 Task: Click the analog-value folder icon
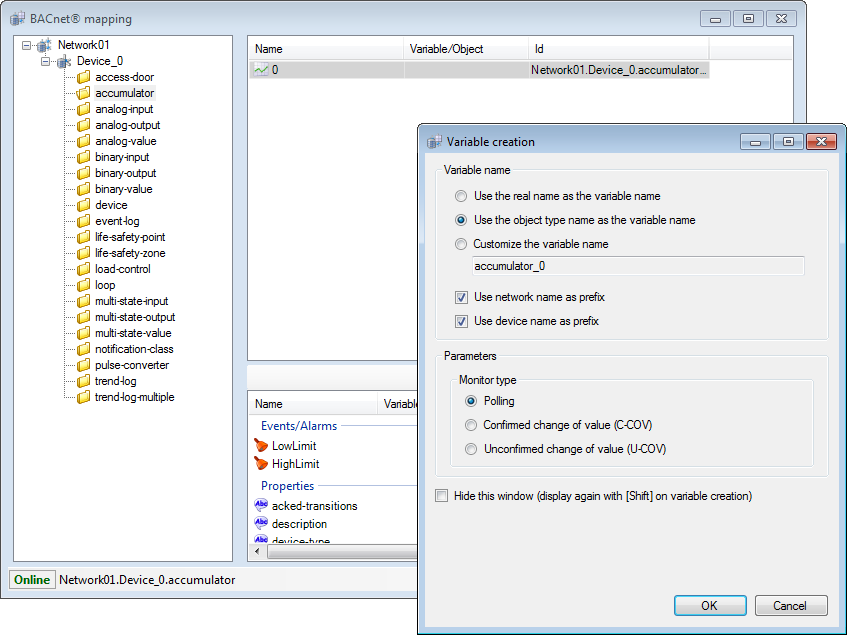click(x=83, y=141)
